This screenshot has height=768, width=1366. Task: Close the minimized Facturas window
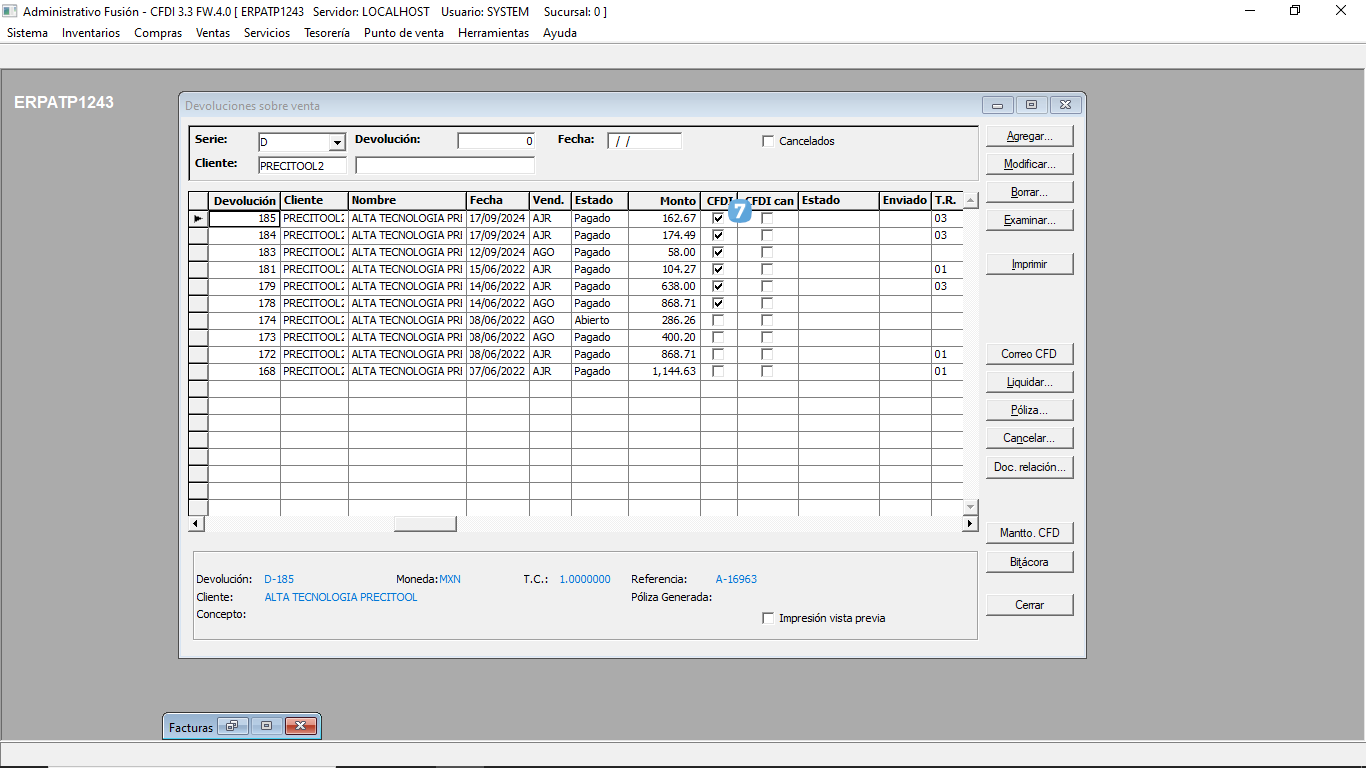coord(301,727)
